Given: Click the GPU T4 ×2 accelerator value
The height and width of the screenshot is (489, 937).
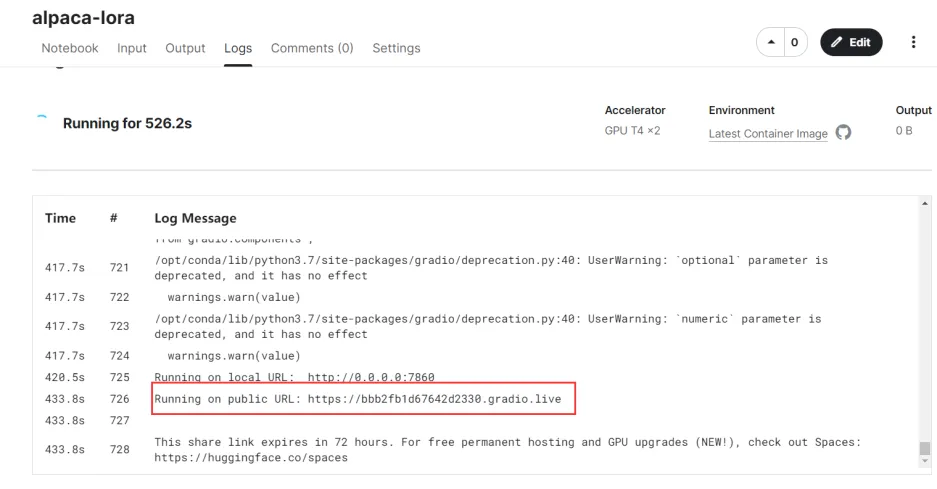Looking at the screenshot, I should [x=632, y=130].
